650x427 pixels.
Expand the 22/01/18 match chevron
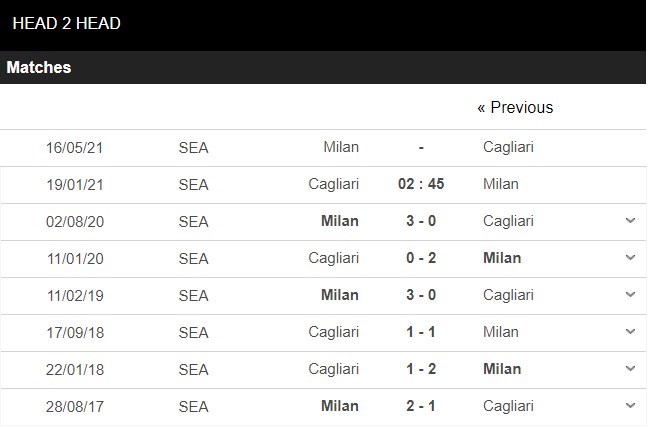pos(630,369)
